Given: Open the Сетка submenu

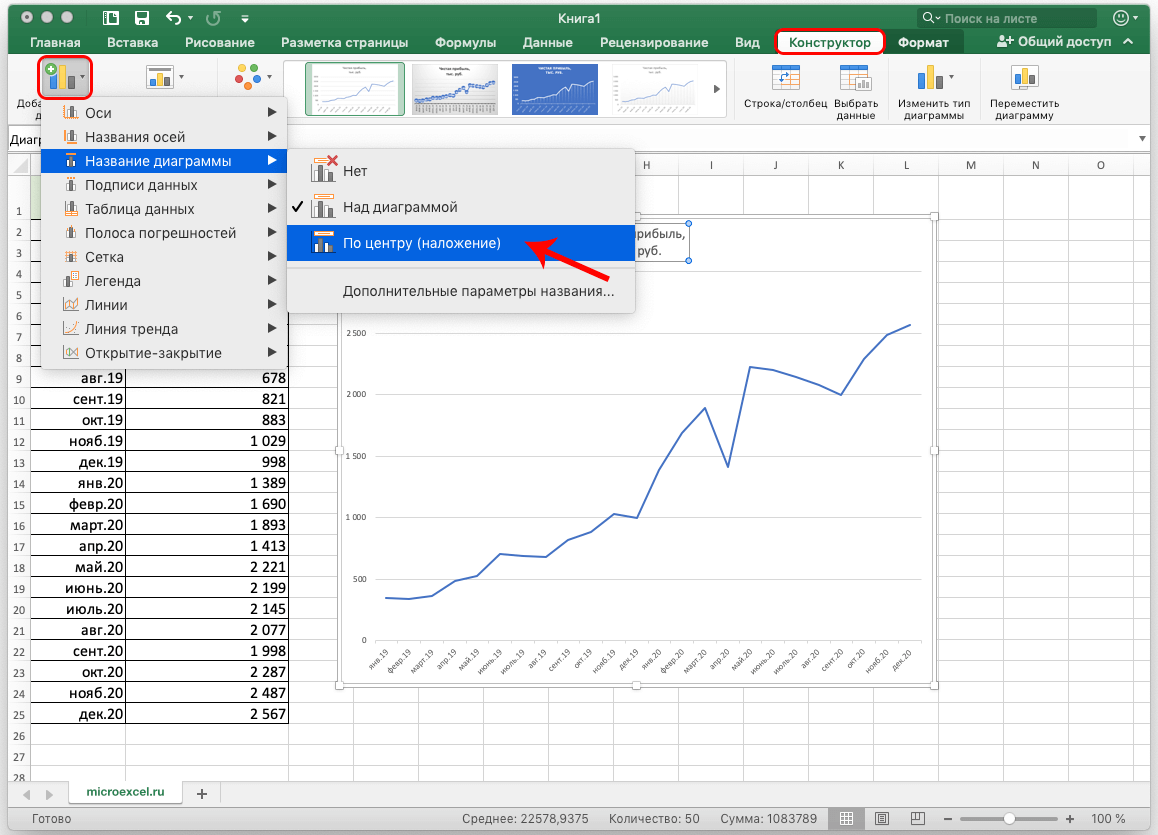Looking at the screenshot, I should tap(164, 257).
